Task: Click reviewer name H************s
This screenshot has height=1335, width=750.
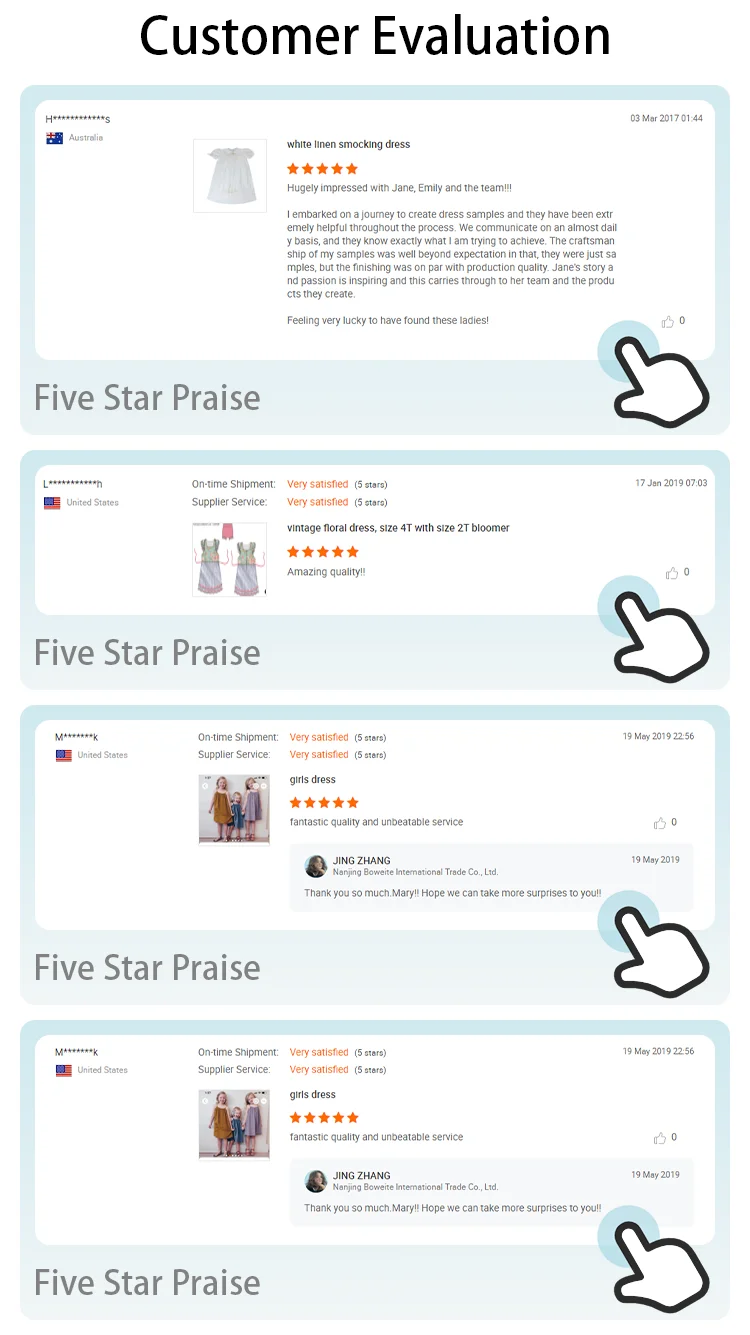Action: (78, 119)
